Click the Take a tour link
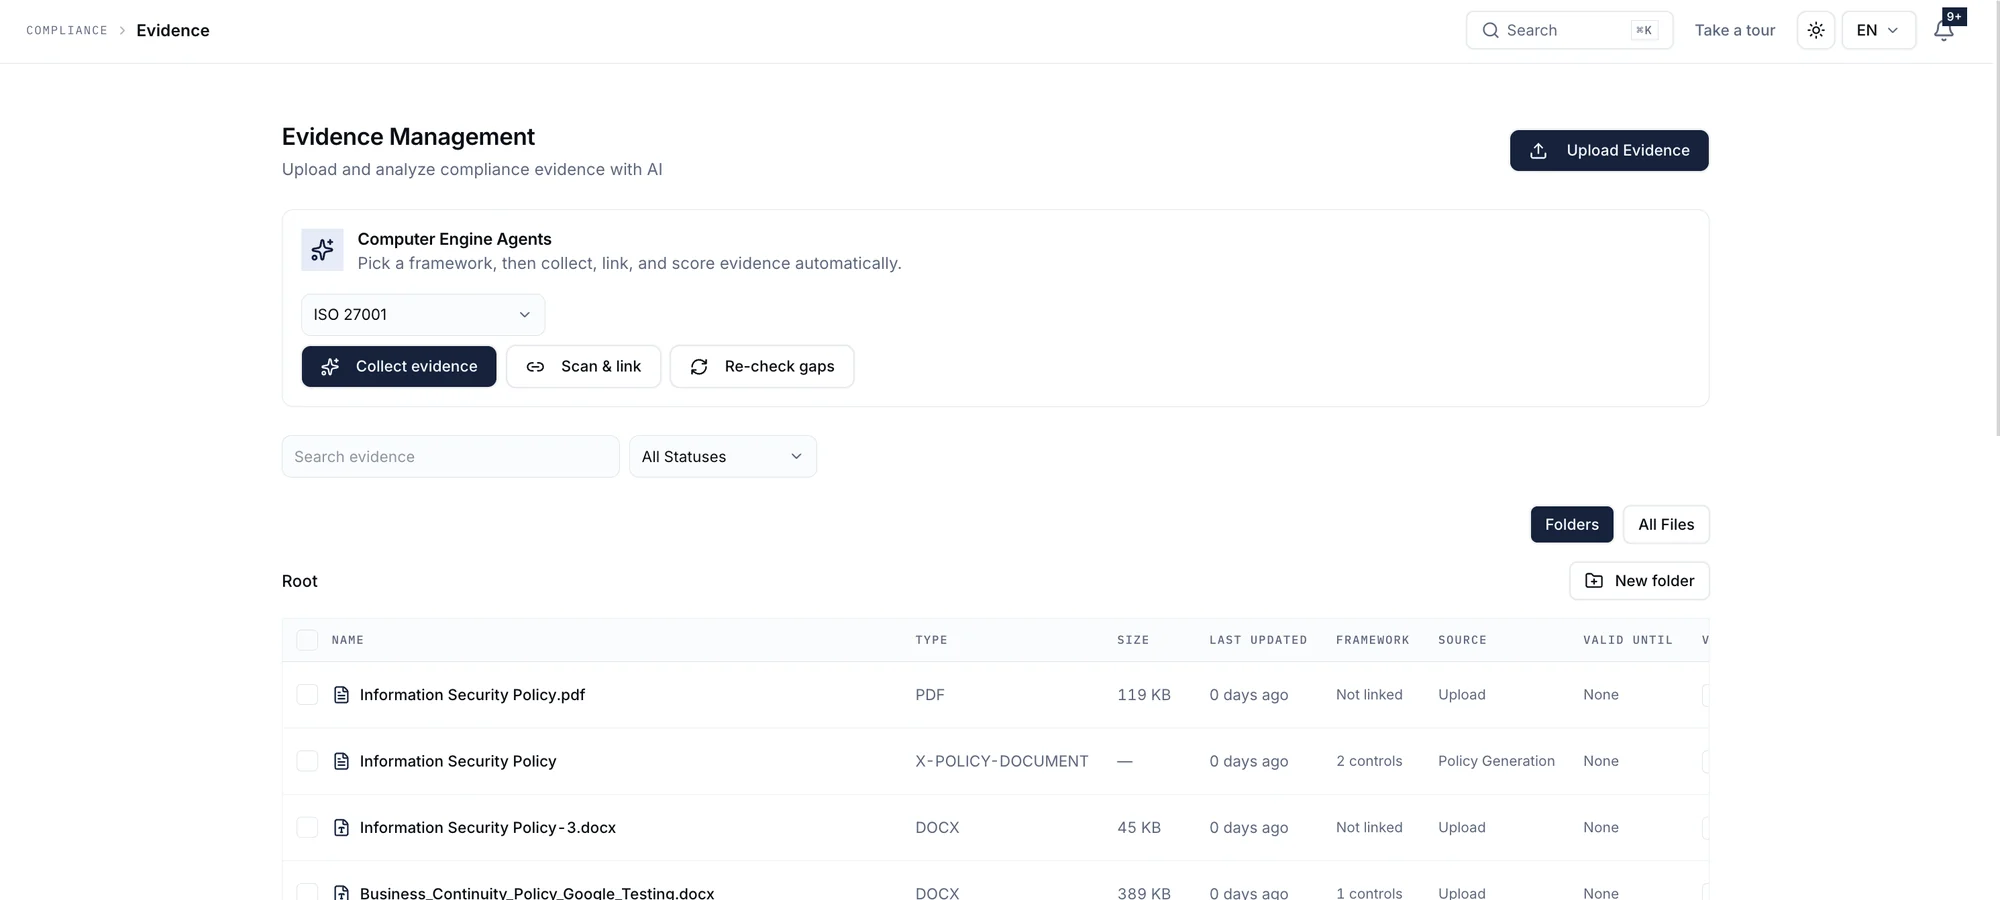Image resolution: width=2000 pixels, height=900 pixels. [1735, 30]
